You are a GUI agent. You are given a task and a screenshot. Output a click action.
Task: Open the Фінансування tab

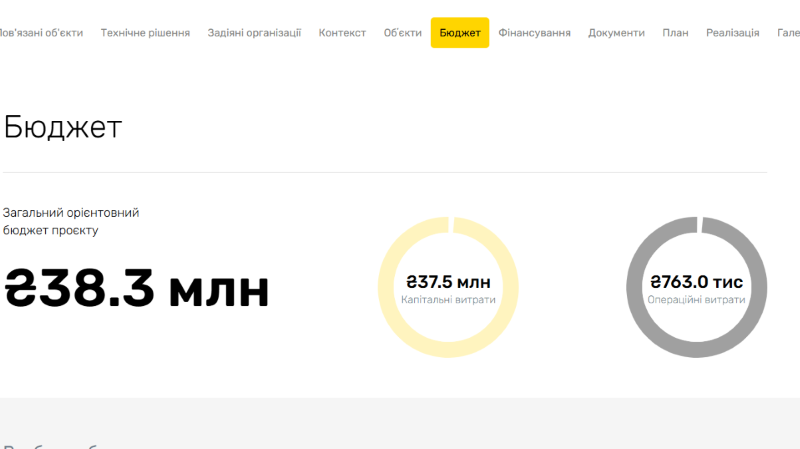point(534,33)
